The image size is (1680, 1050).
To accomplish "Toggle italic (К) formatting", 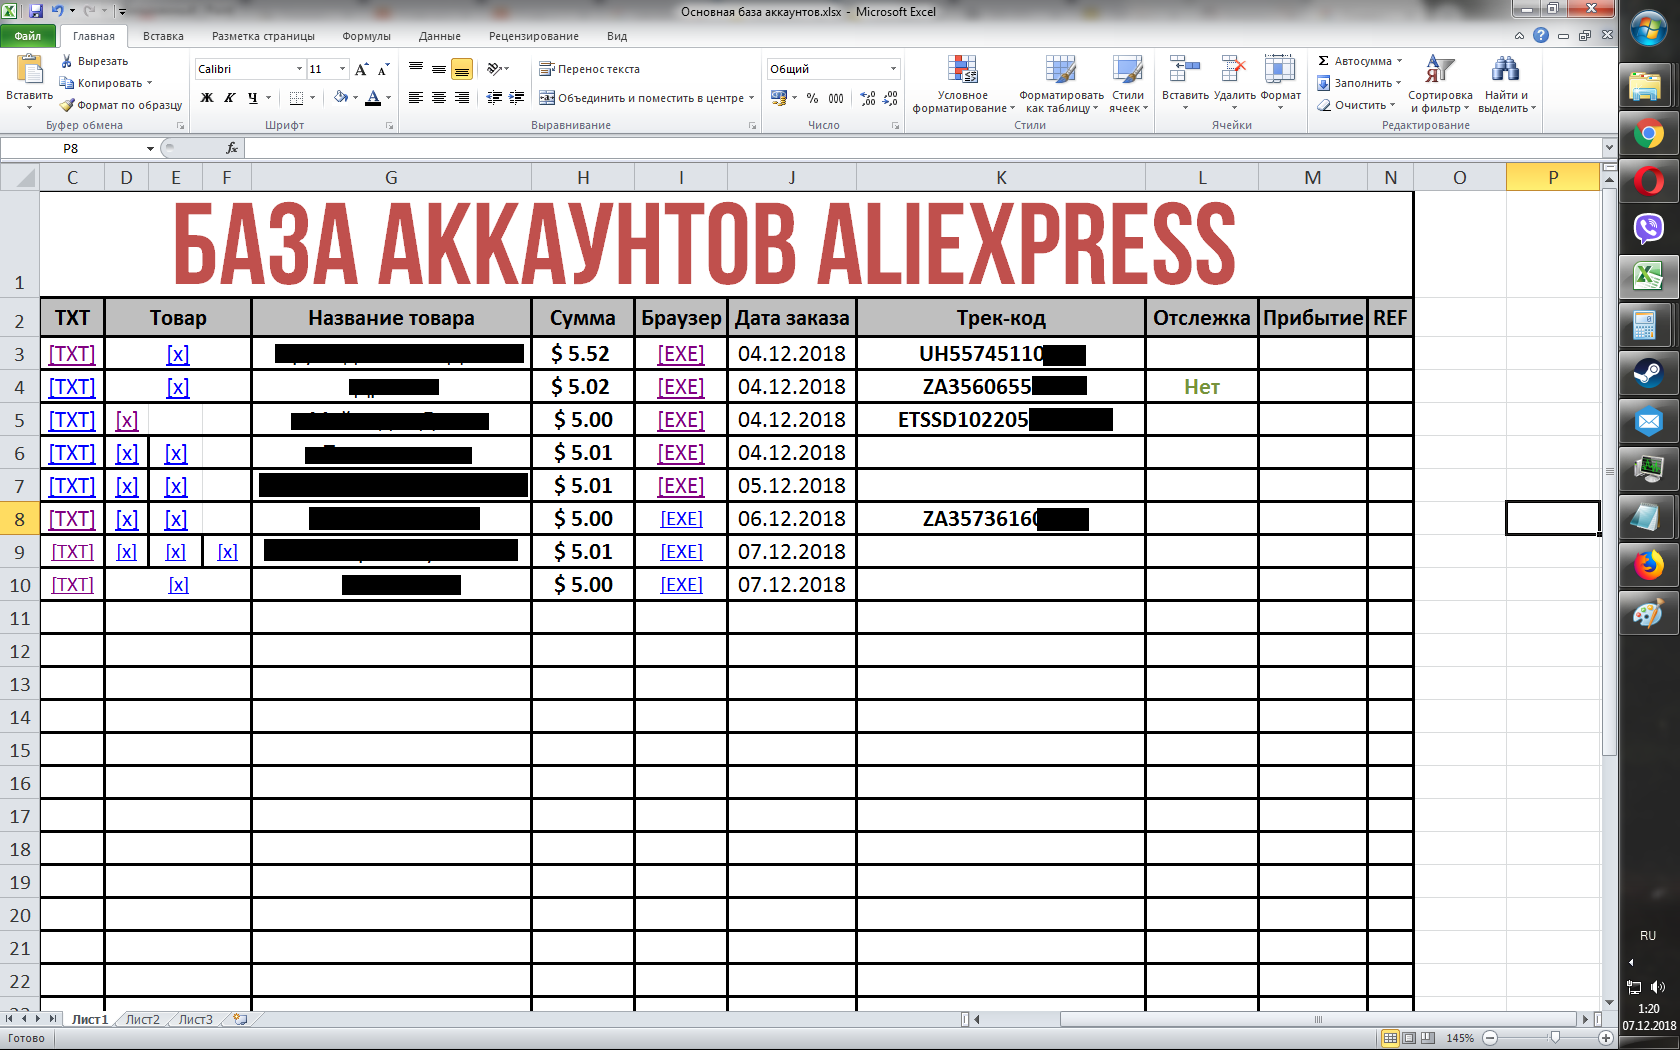I will (230, 98).
